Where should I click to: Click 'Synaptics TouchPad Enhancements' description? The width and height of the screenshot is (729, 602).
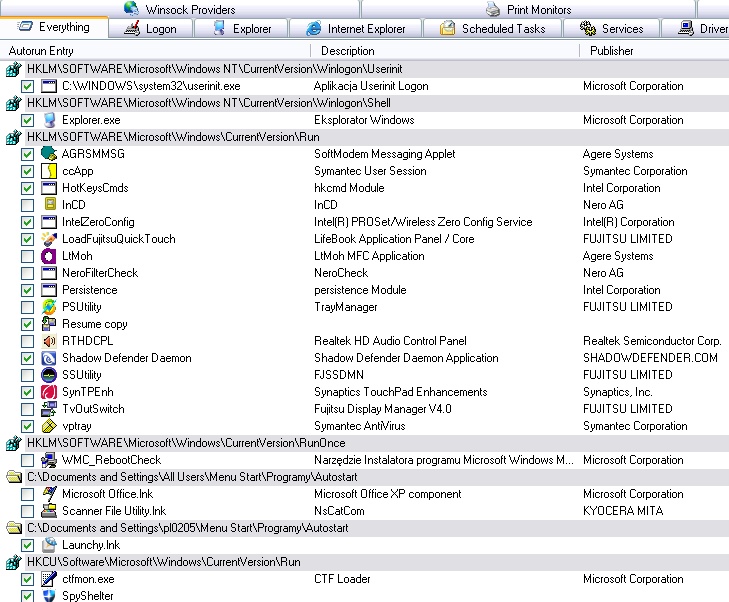(401, 392)
